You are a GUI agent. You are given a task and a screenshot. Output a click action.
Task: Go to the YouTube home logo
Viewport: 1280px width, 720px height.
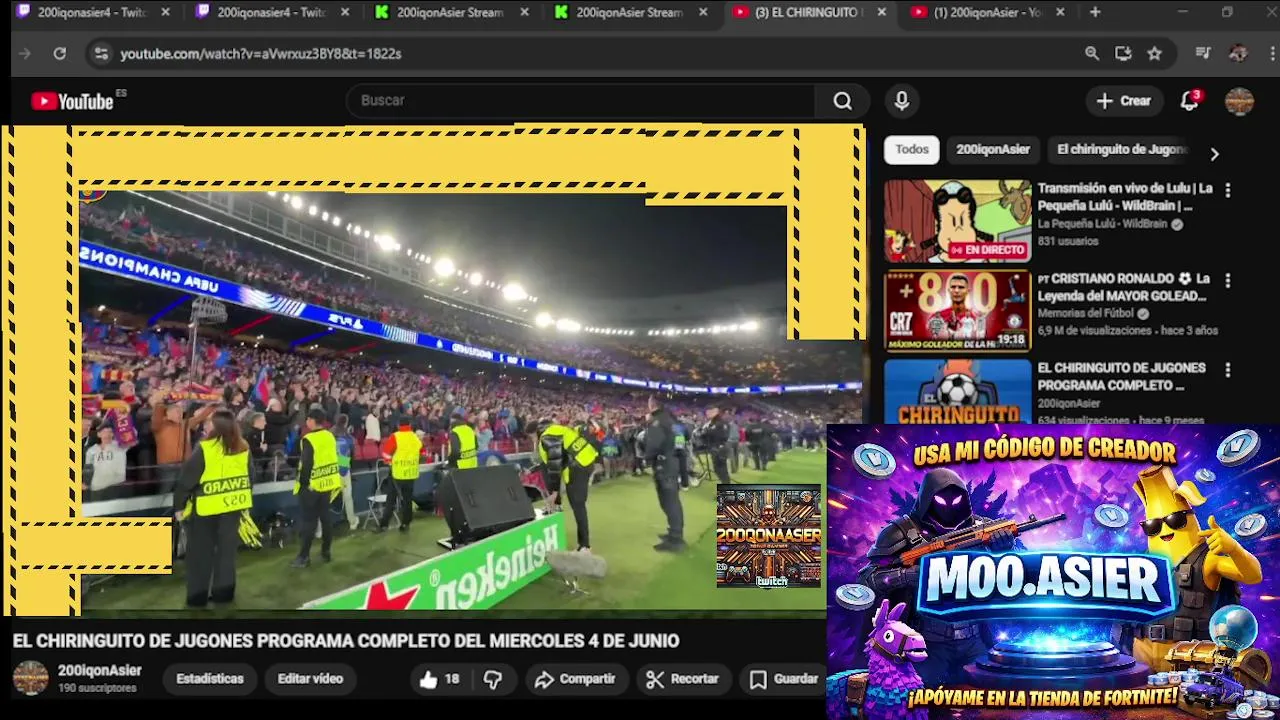[73, 101]
